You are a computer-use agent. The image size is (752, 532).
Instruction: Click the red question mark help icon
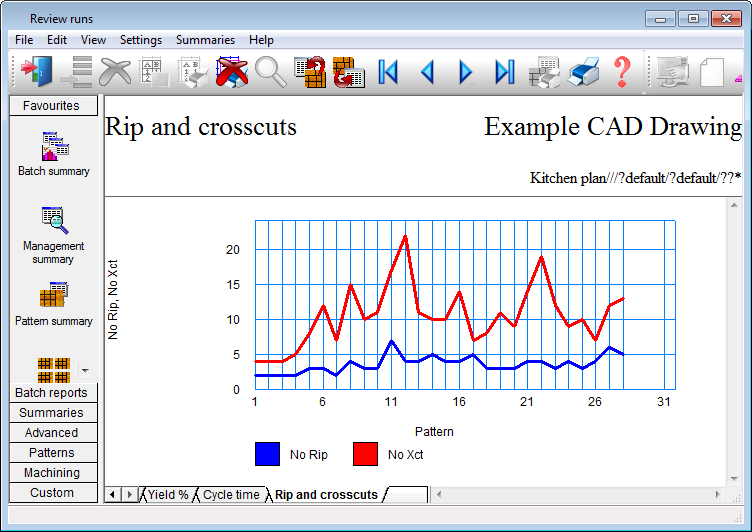click(x=622, y=72)
